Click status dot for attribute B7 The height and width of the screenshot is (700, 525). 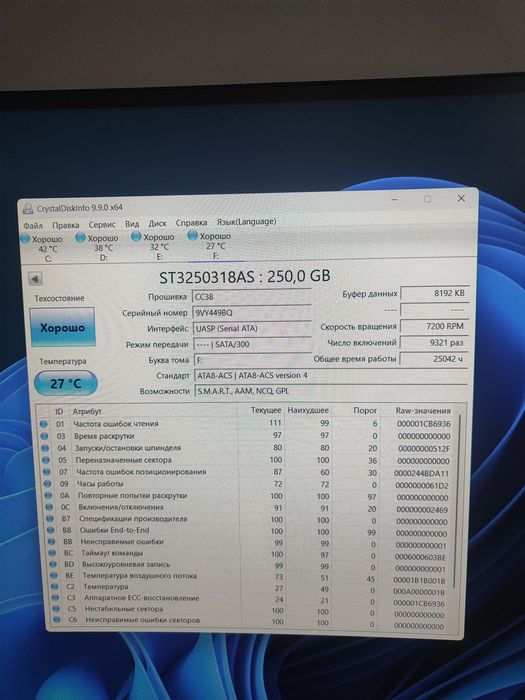(x=50, y=519)
